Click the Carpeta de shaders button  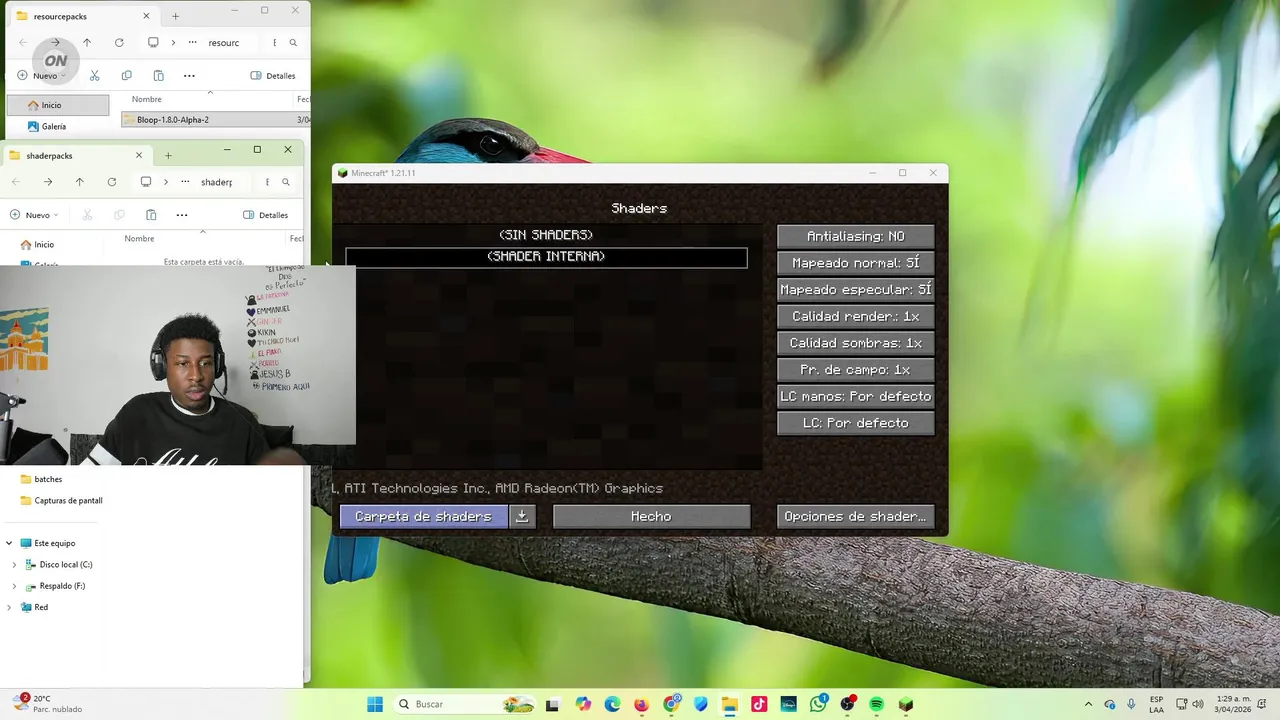(424, 516)
